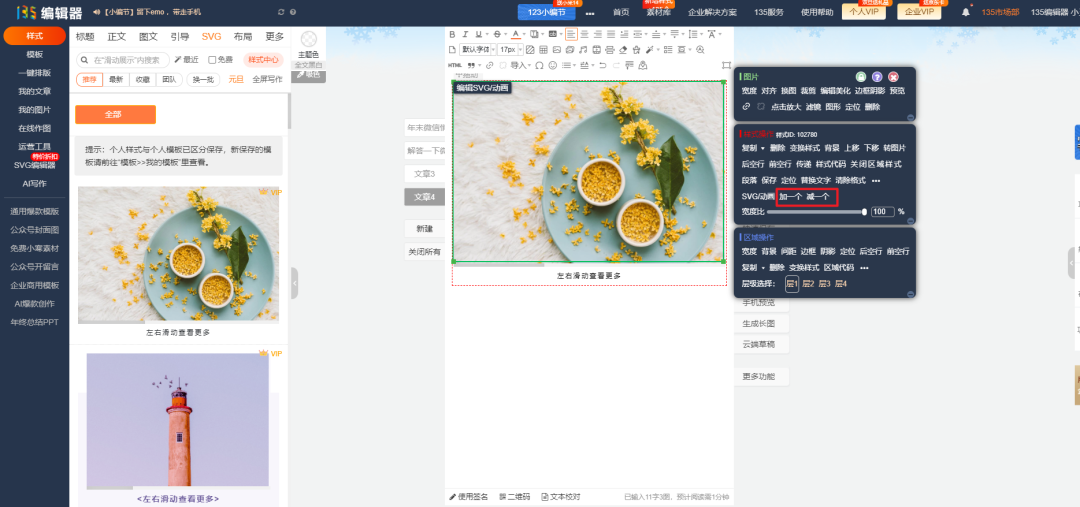The height and width of the screenshot is (507, 1080).
Task: Select the 团队 filter
Action: [x=169, y=79]
